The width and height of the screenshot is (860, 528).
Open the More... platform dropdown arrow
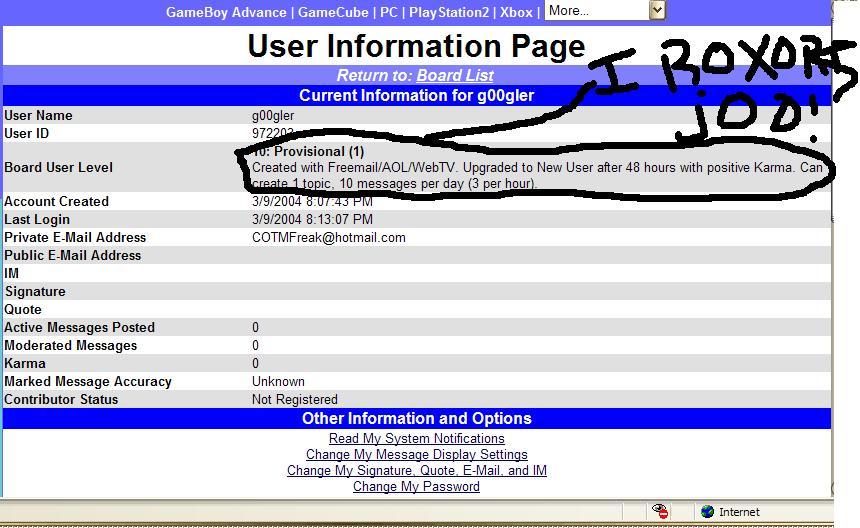click(657, 10)
